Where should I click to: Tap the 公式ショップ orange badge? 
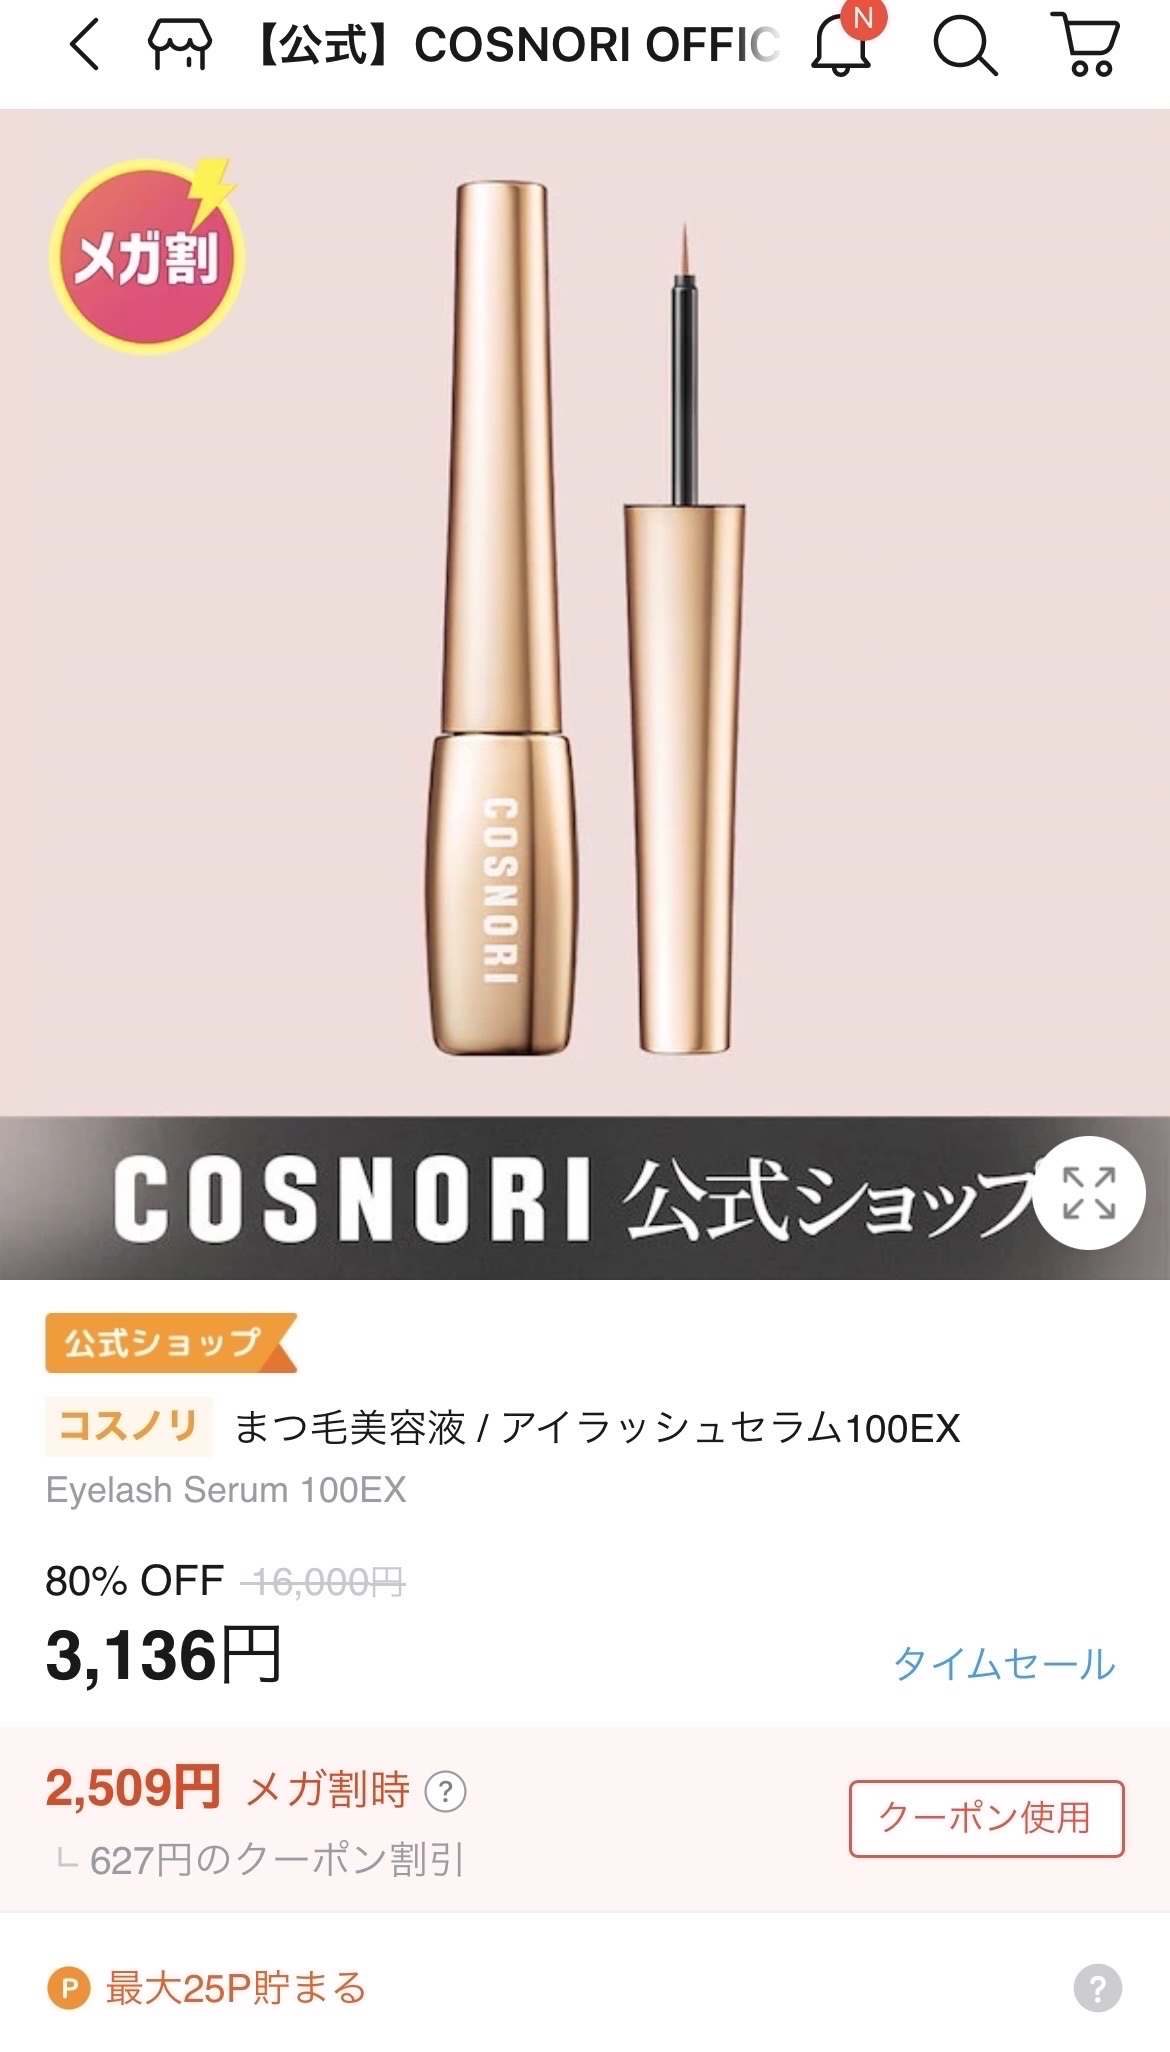click(170, 1343)
